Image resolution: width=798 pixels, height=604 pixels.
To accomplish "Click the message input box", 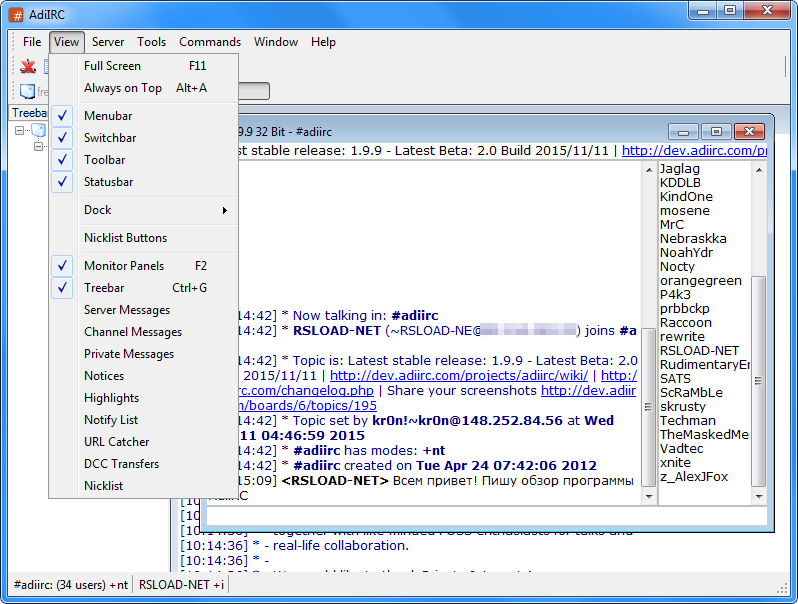I will click(487, 516).
